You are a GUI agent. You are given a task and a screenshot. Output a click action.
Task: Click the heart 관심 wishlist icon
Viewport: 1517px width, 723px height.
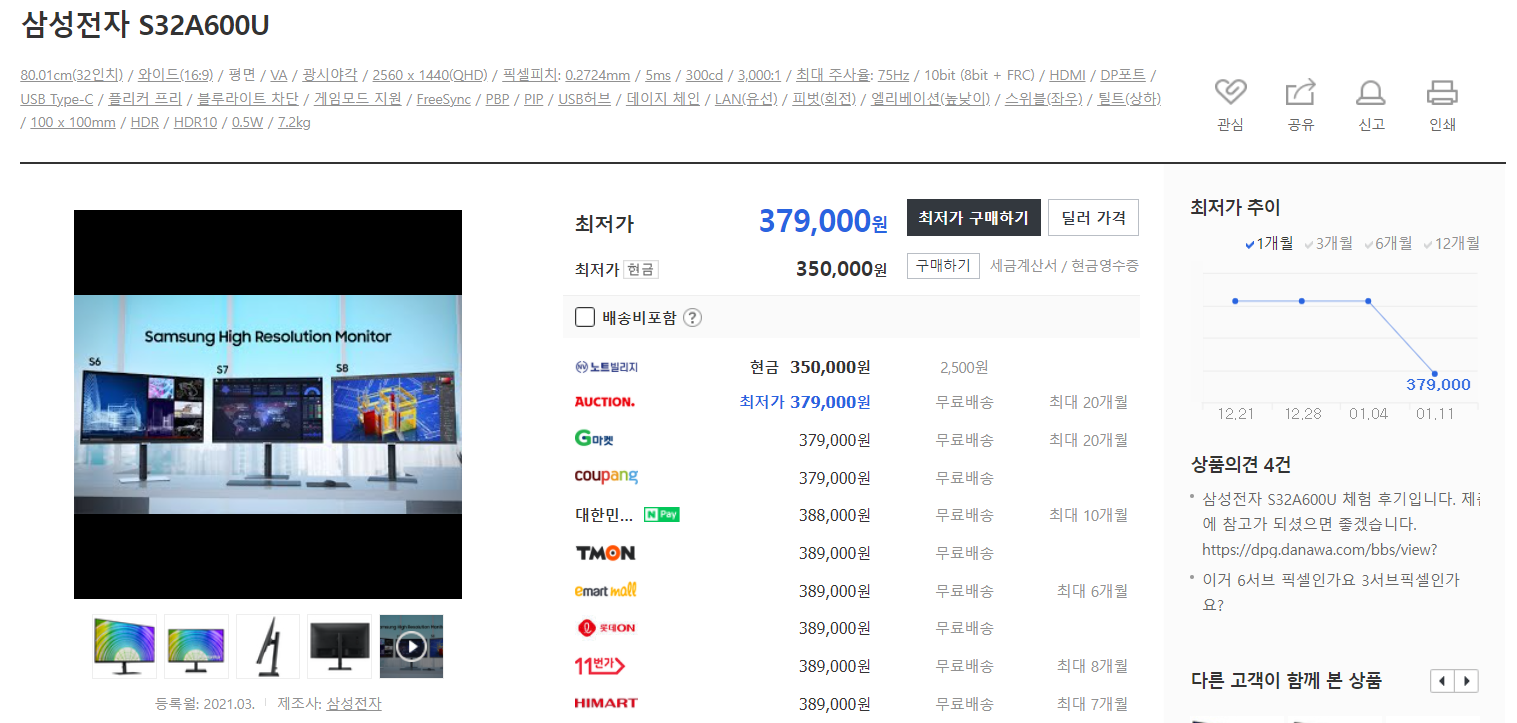point(1230,93)
